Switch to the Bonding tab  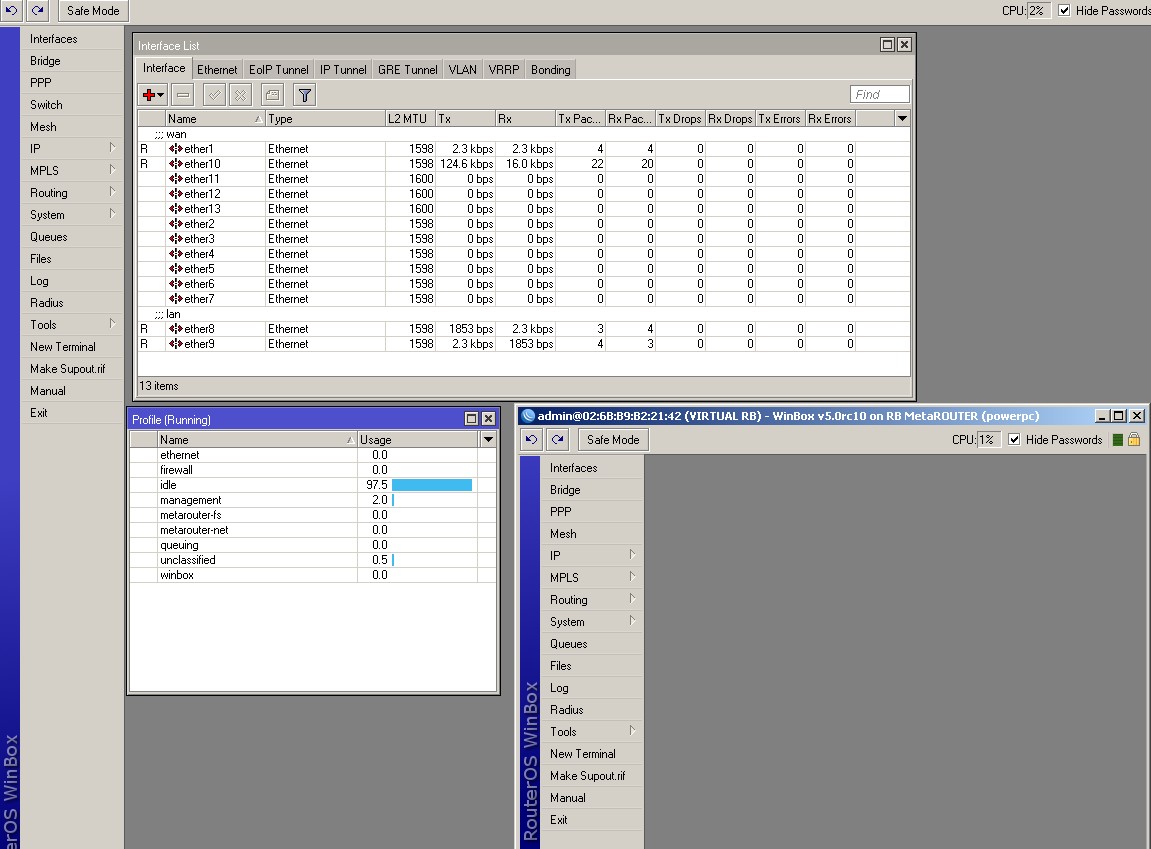pos(551,70)
